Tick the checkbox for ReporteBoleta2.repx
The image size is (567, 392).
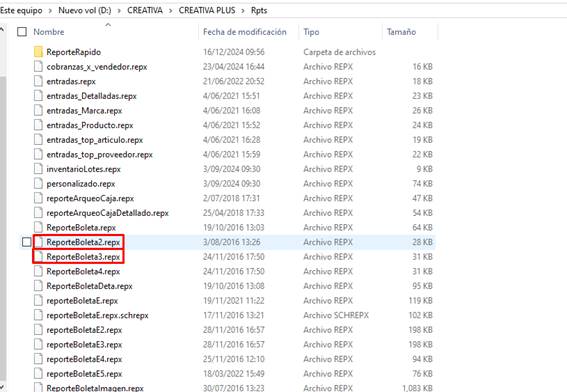click(26, 242)
